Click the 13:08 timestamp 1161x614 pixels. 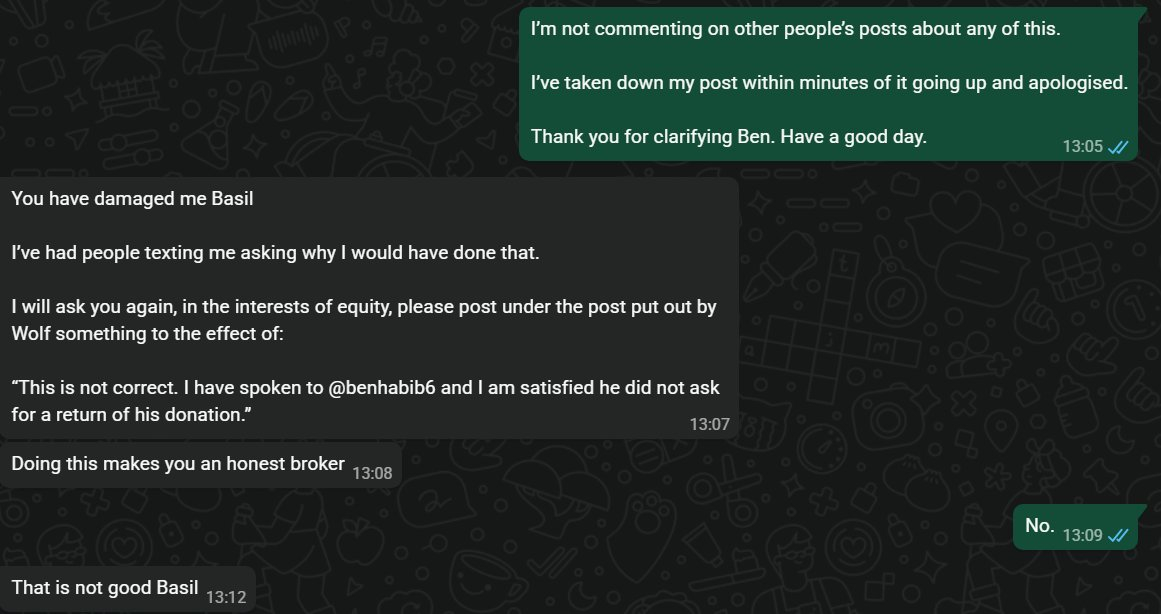pyautogui.click(x=372, y=472)
